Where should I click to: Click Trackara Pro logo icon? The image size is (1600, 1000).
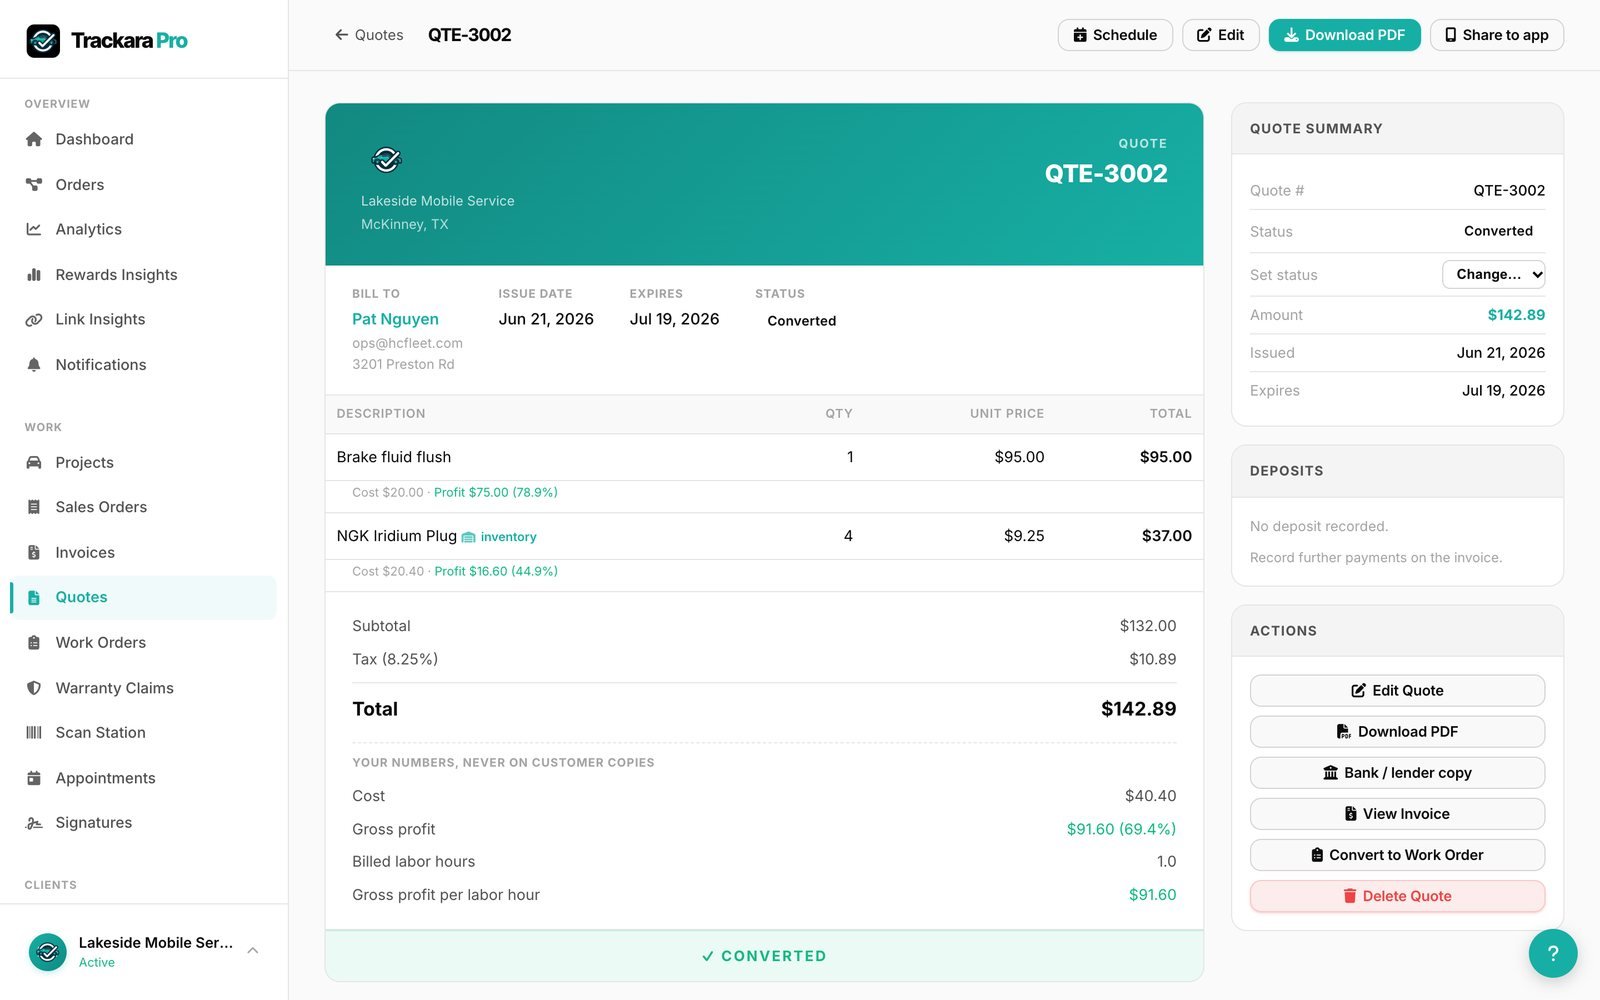click(43, 41)
